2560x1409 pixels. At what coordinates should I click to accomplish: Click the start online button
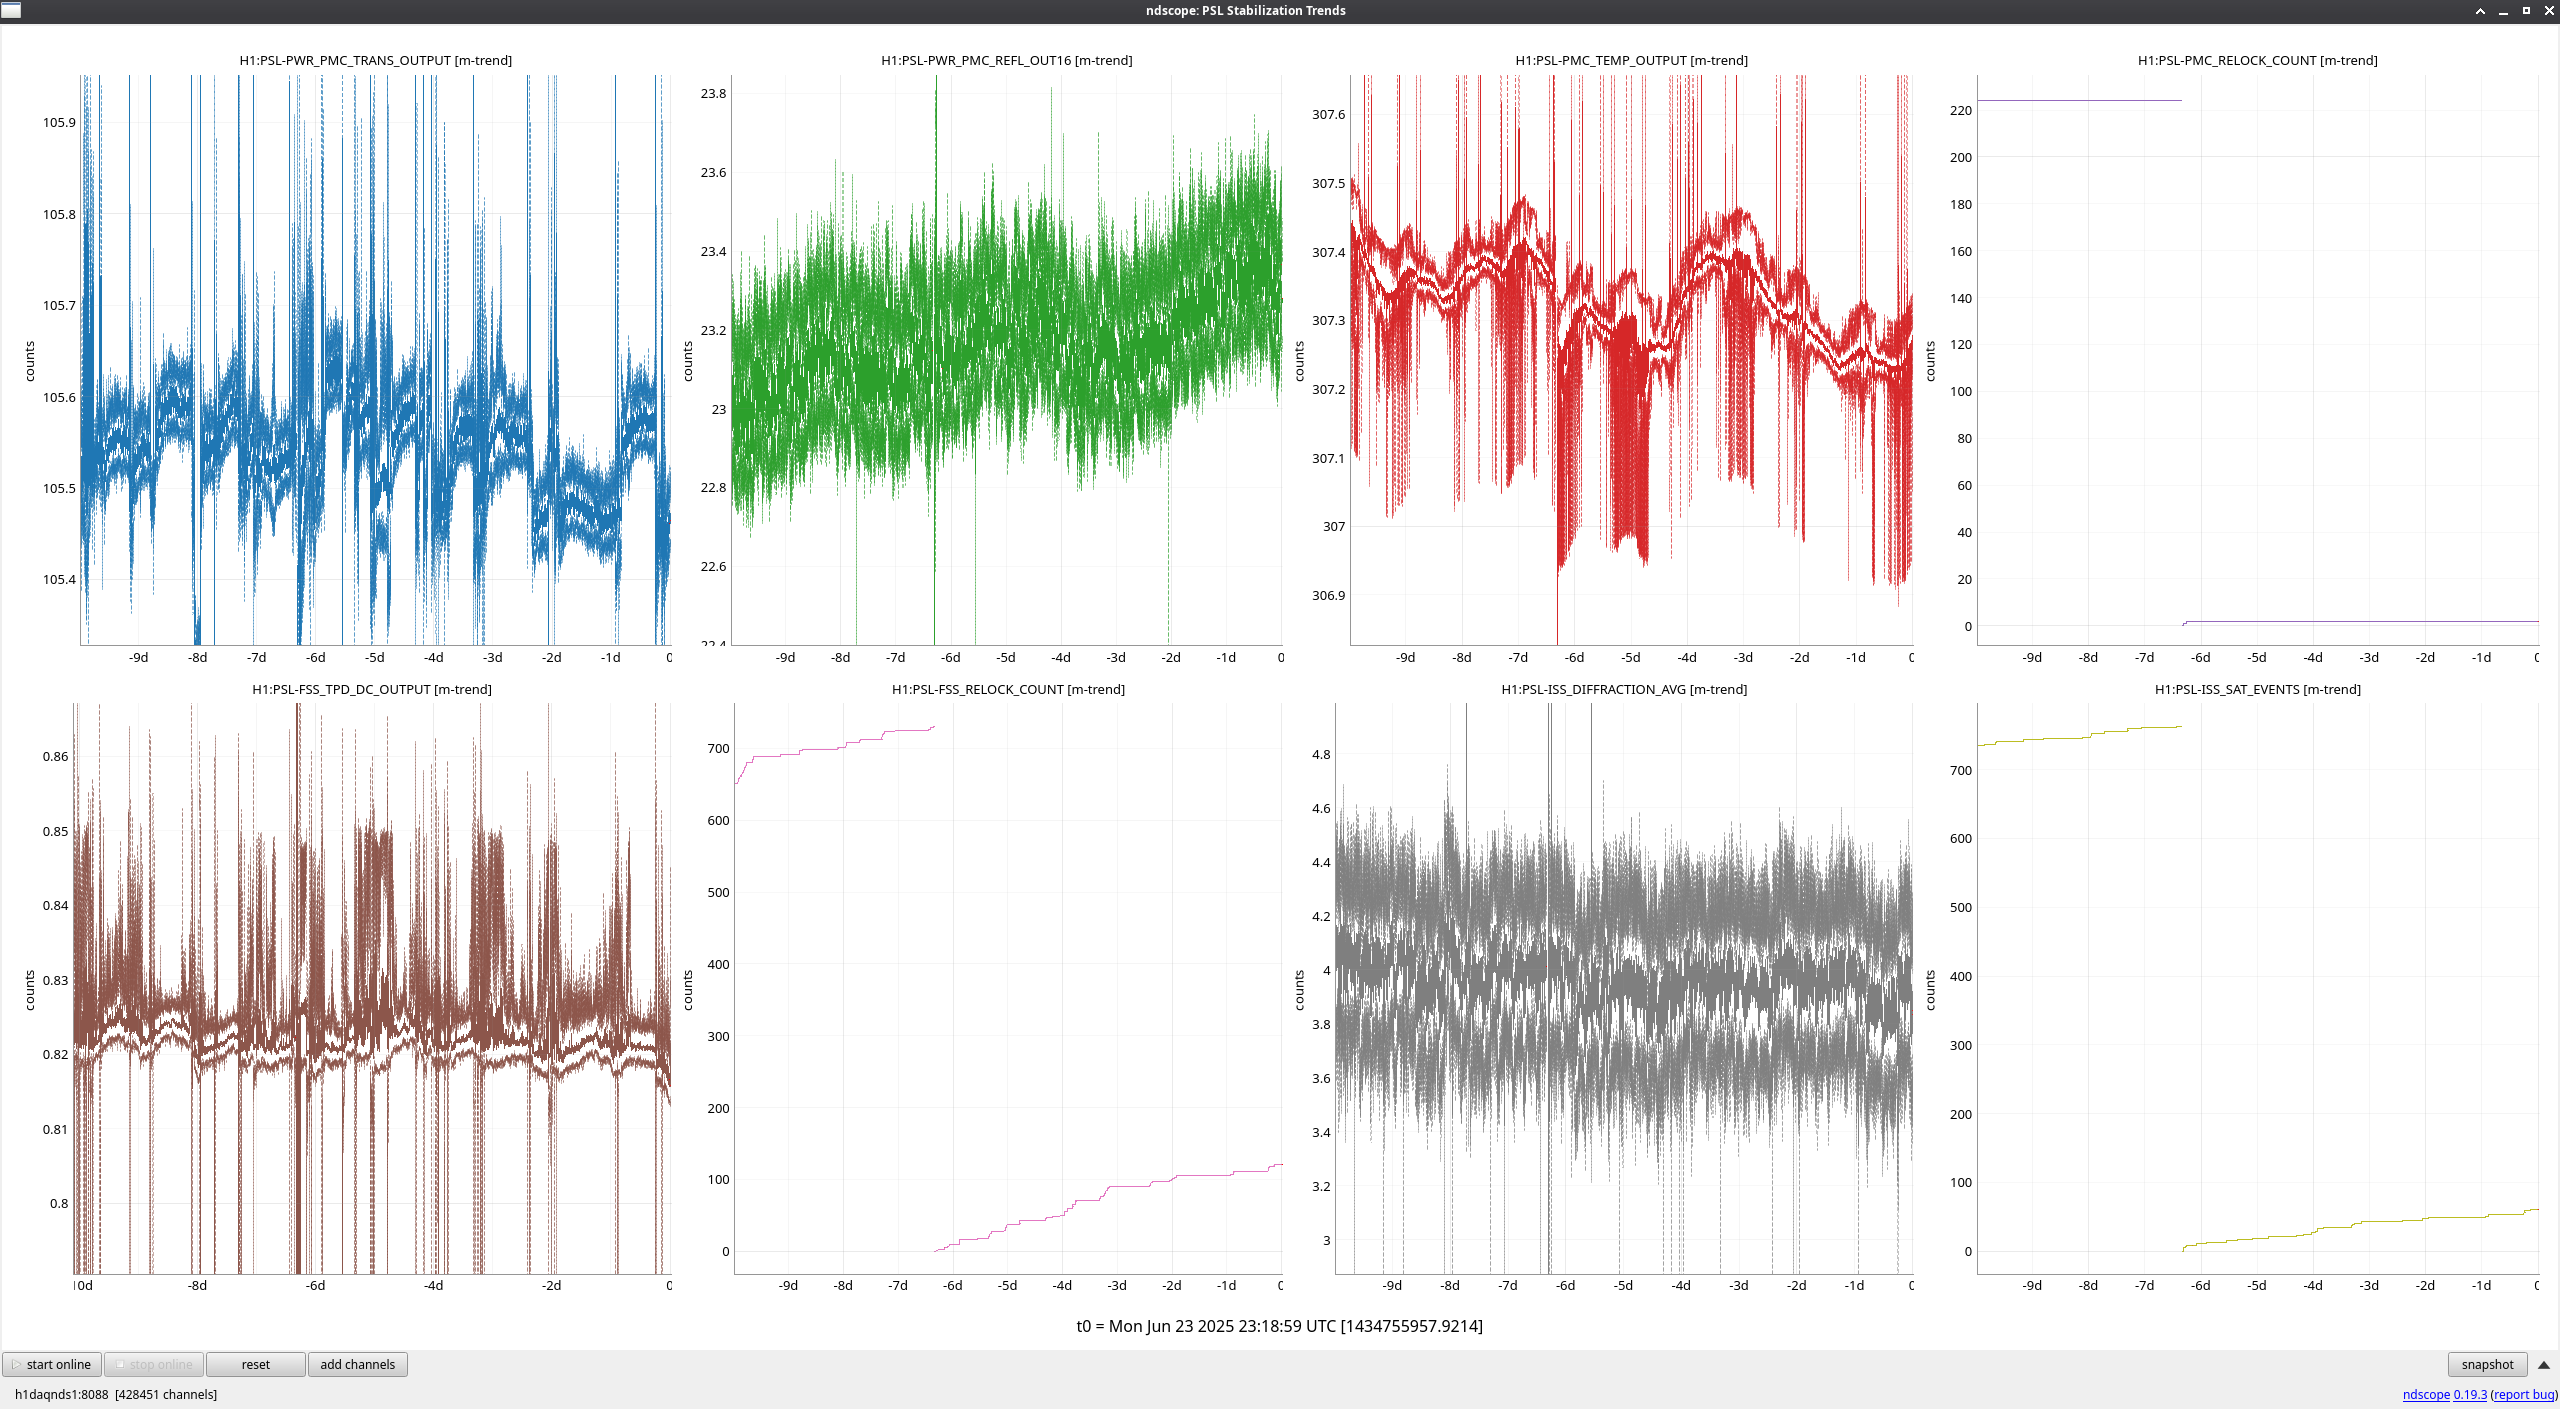[x=52, y=1364]
